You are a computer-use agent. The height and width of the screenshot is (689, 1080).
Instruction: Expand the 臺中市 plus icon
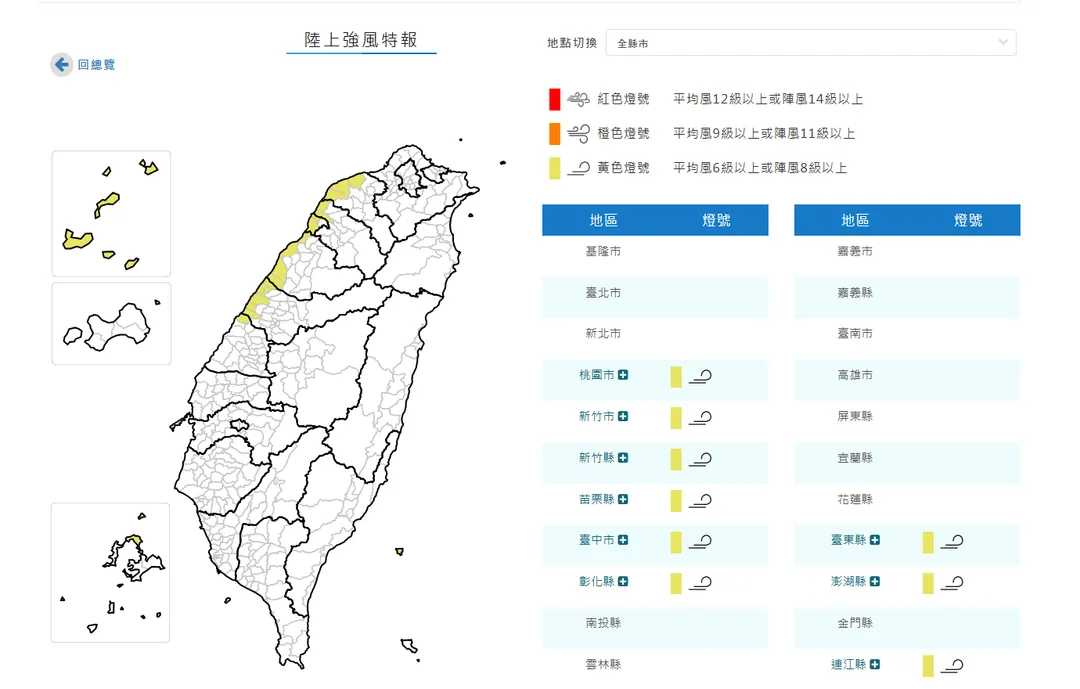point(623,540)
